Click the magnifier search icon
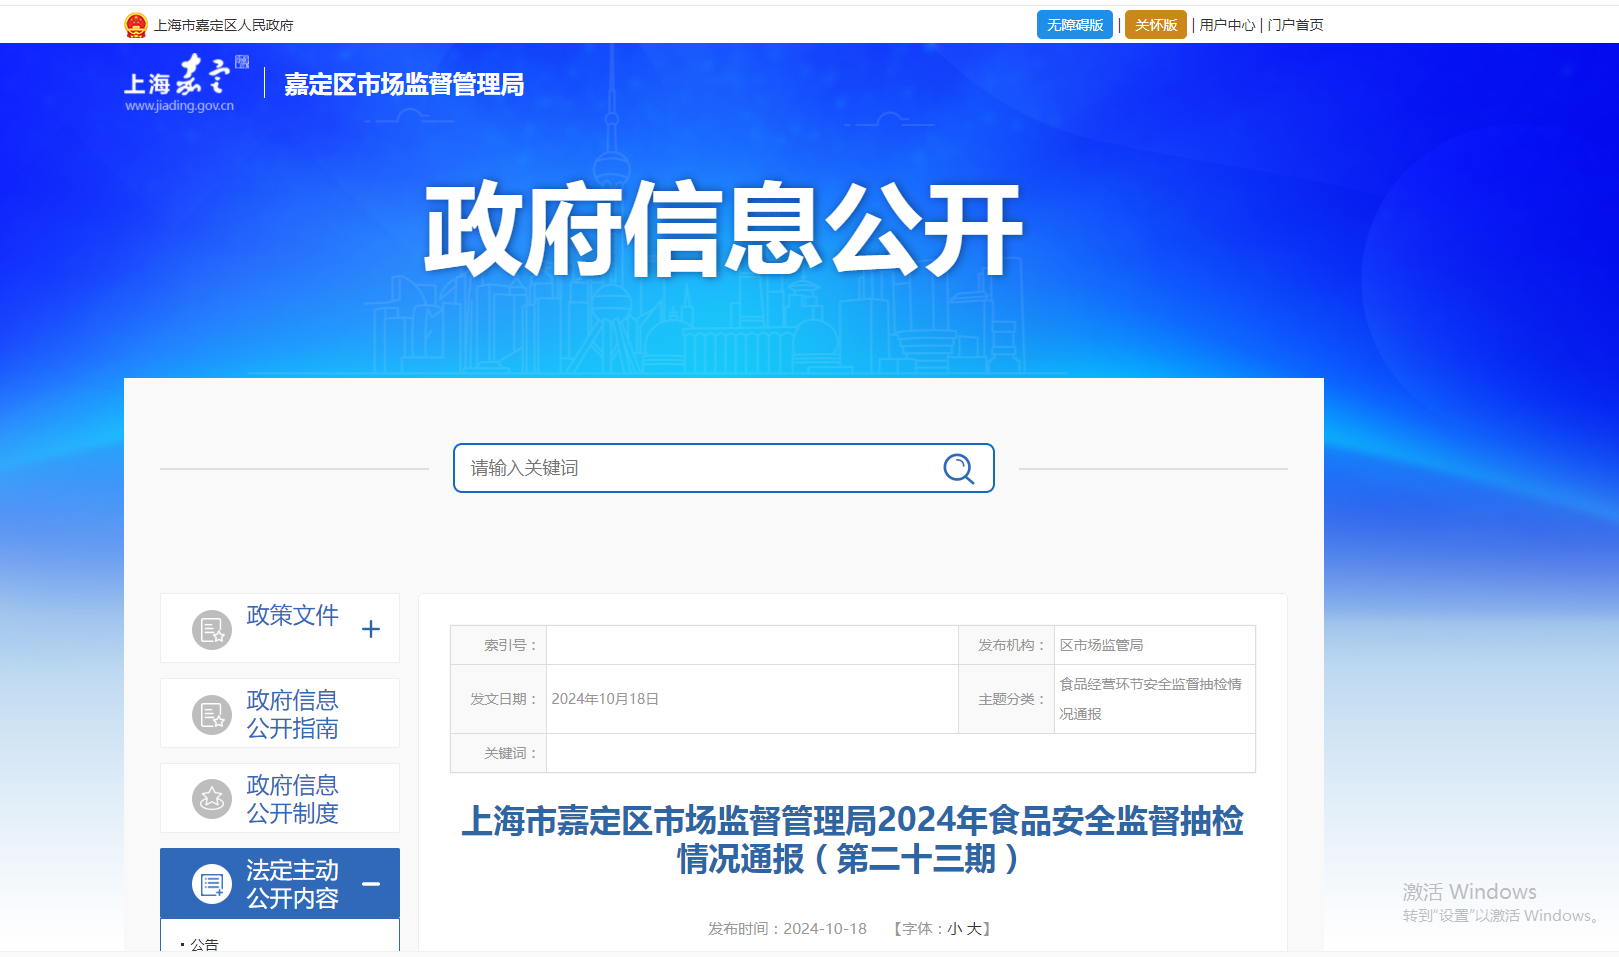Screen dimensions: 1619x957 [958, 468]
